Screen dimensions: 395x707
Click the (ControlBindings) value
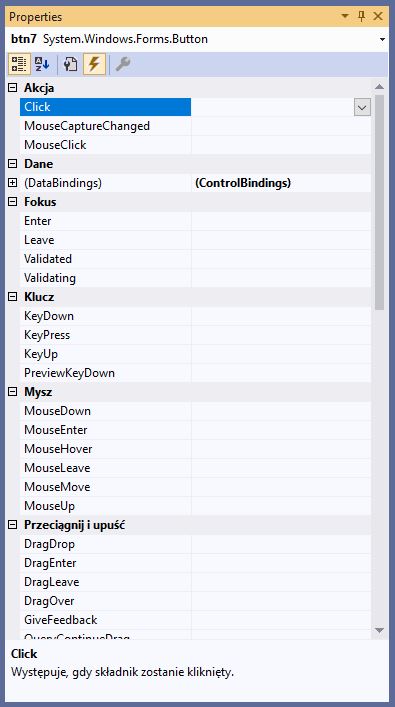click(243, 183)
